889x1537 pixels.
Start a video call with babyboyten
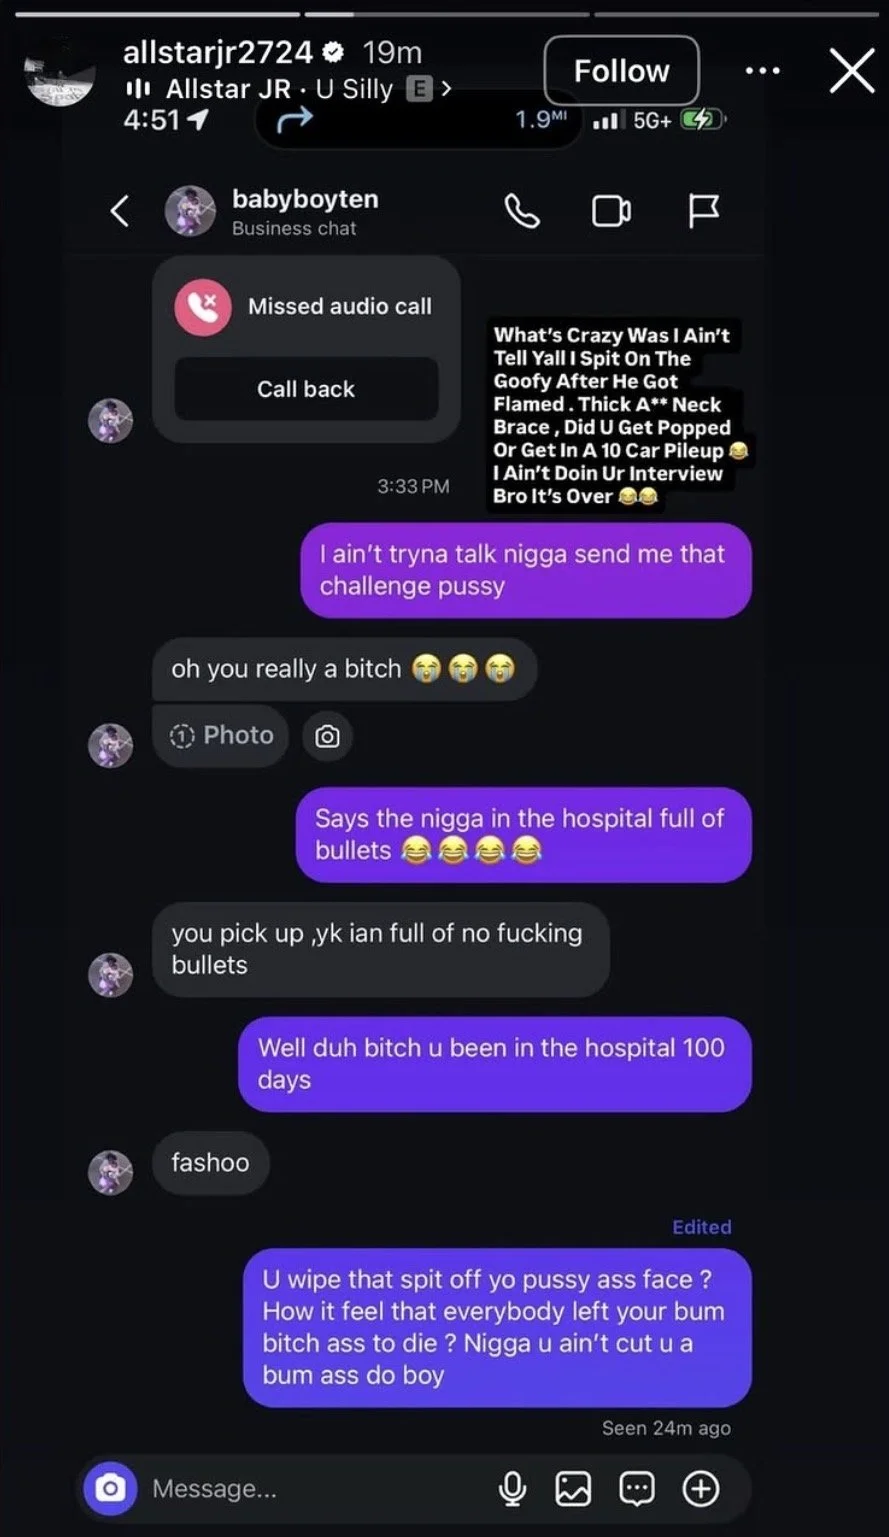[611, 211]
